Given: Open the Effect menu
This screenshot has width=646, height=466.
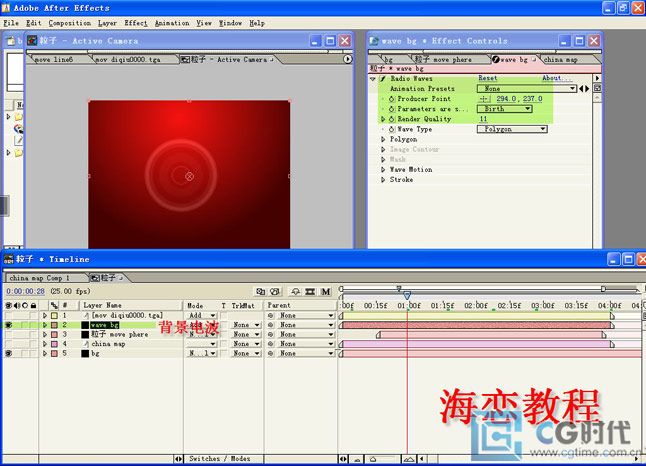Looking at the screenshot, I should [136, 23].
